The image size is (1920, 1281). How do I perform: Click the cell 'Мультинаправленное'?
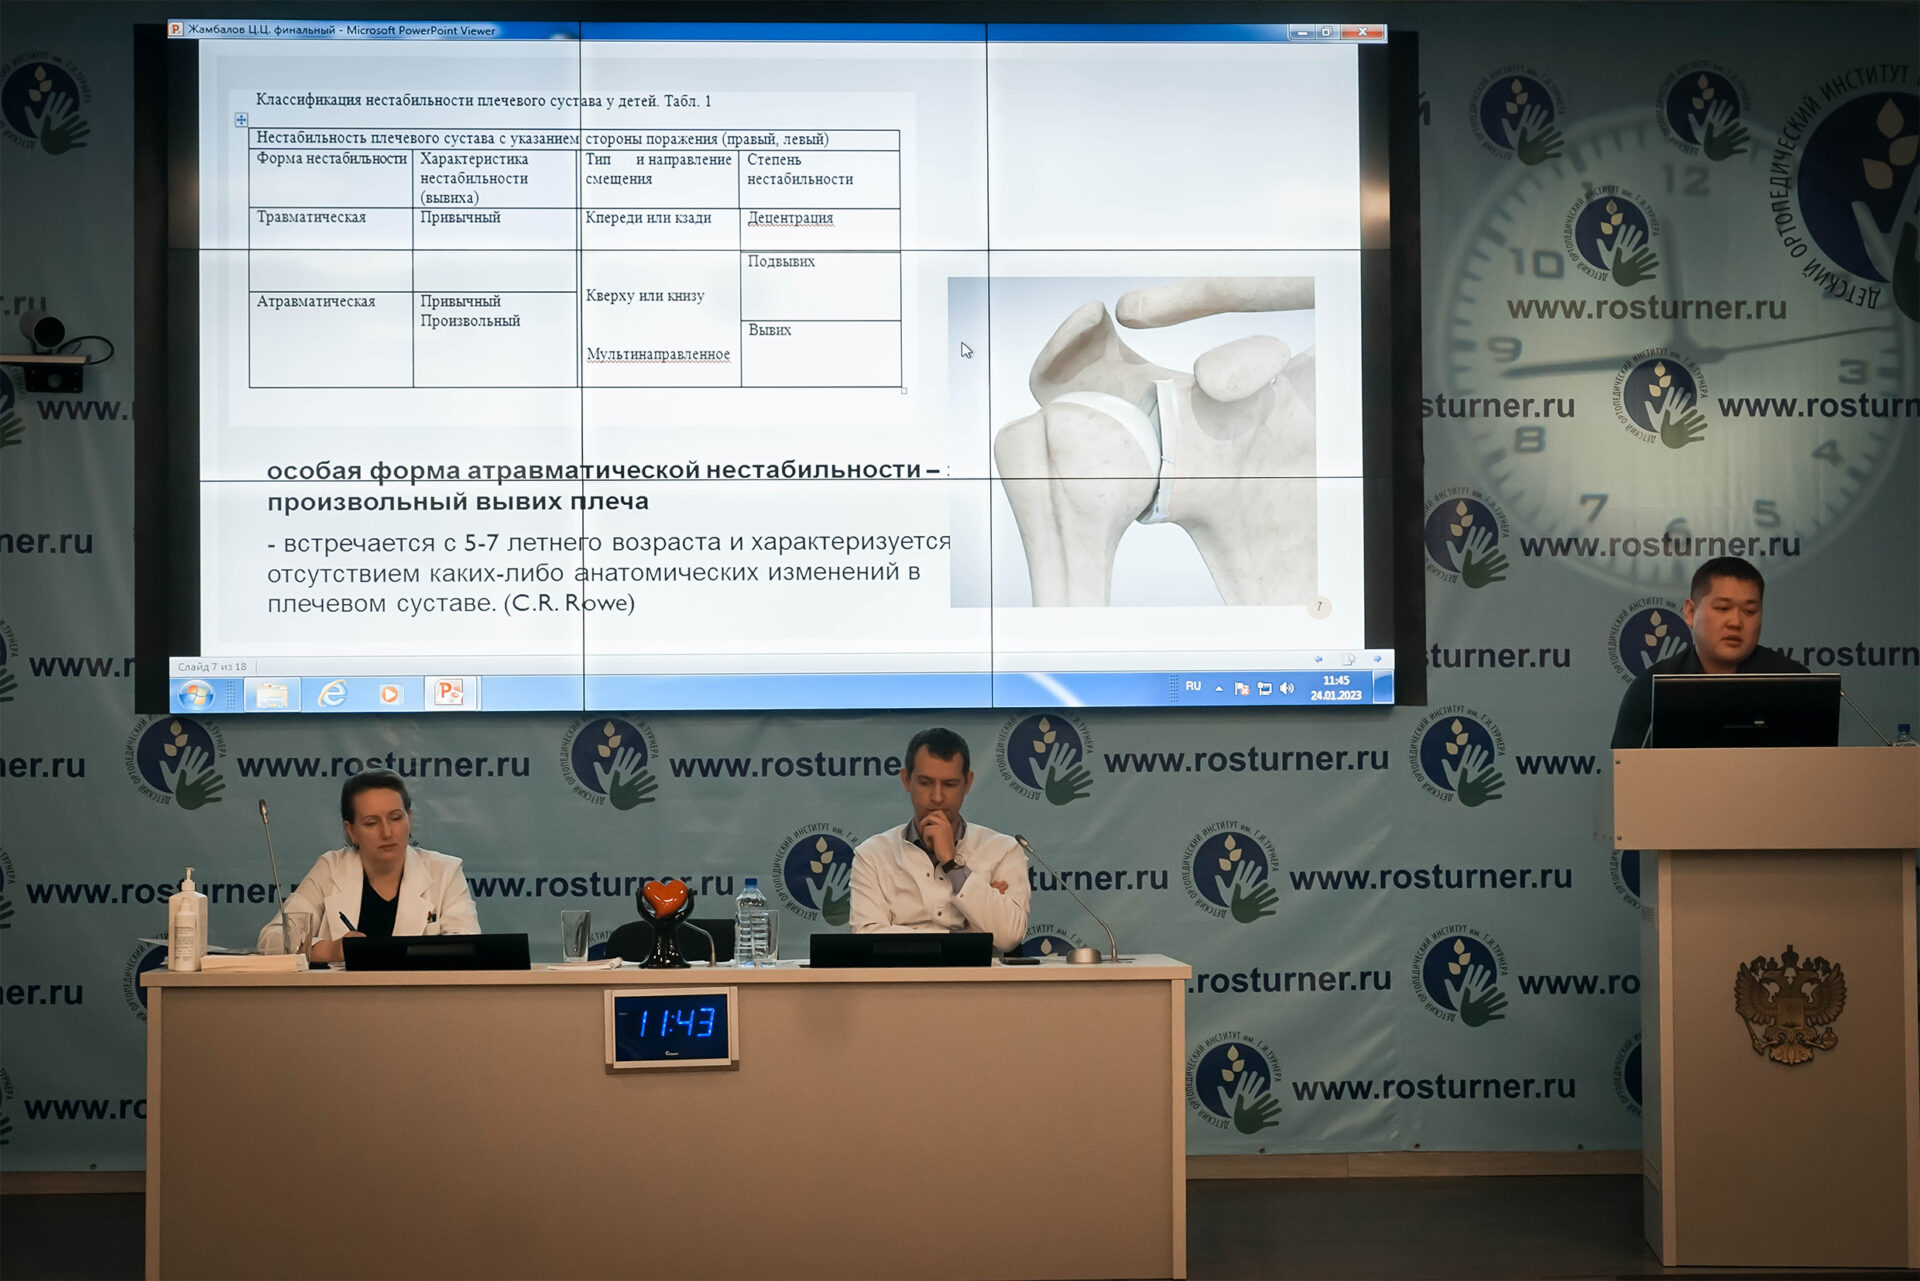tap(658, 354)
